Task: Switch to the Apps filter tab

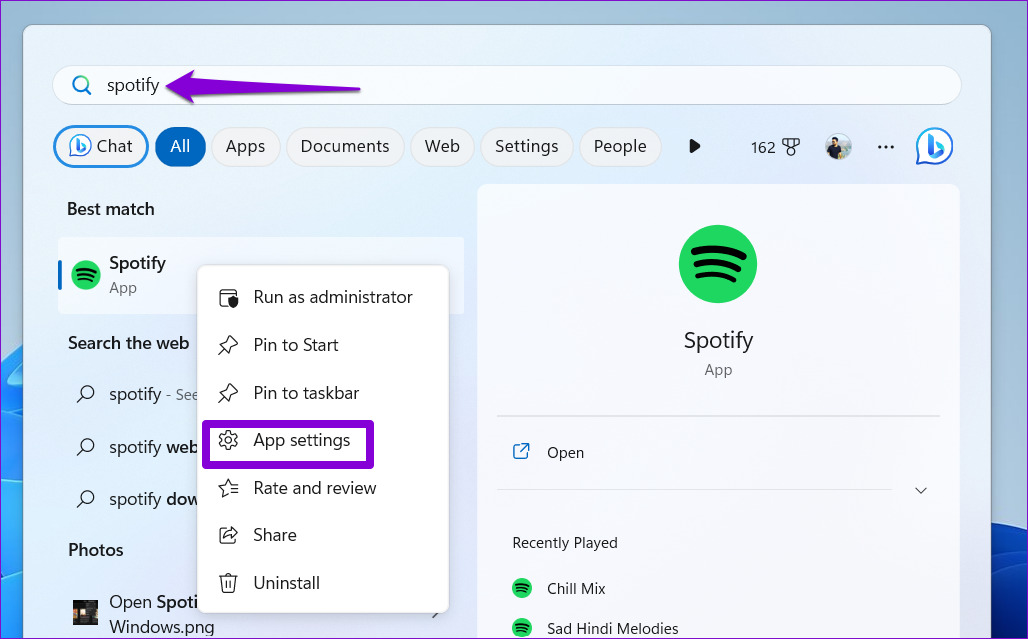Action: pyautogui.click(x=246, y=146)
